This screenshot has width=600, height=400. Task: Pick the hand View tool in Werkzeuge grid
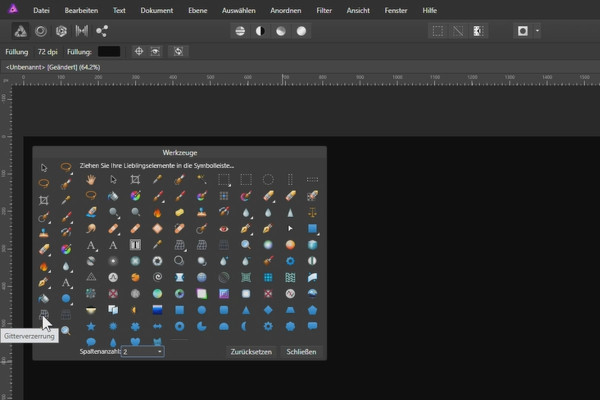coord(91,179)
